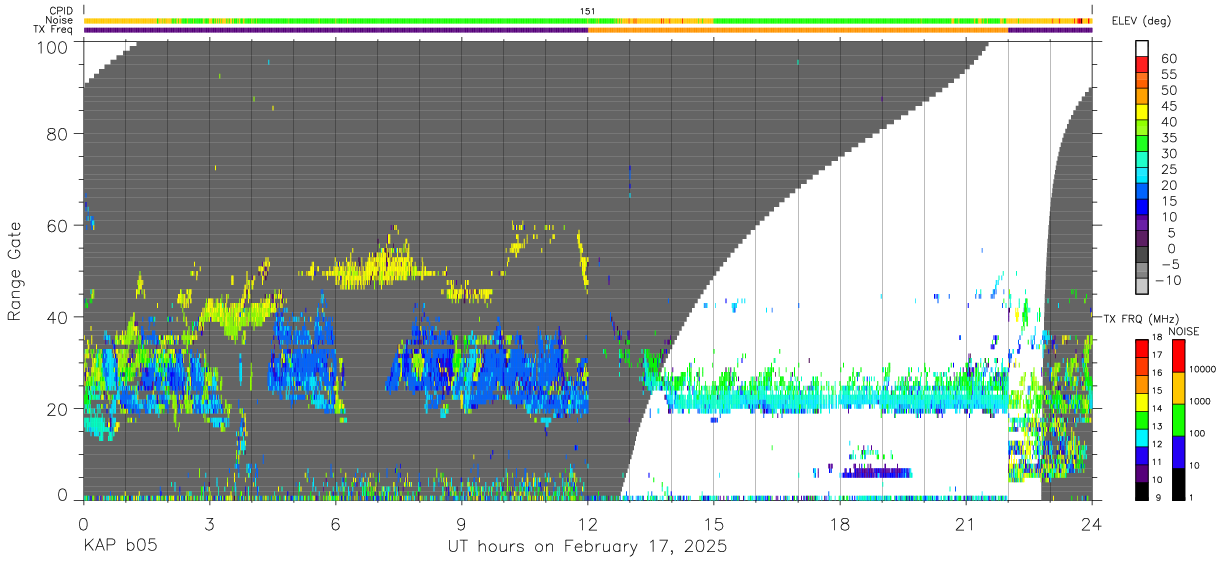Click the UT hour tick label 24
The width and height of the screenshot is (1228, 567).
[x=1092, y=522]
